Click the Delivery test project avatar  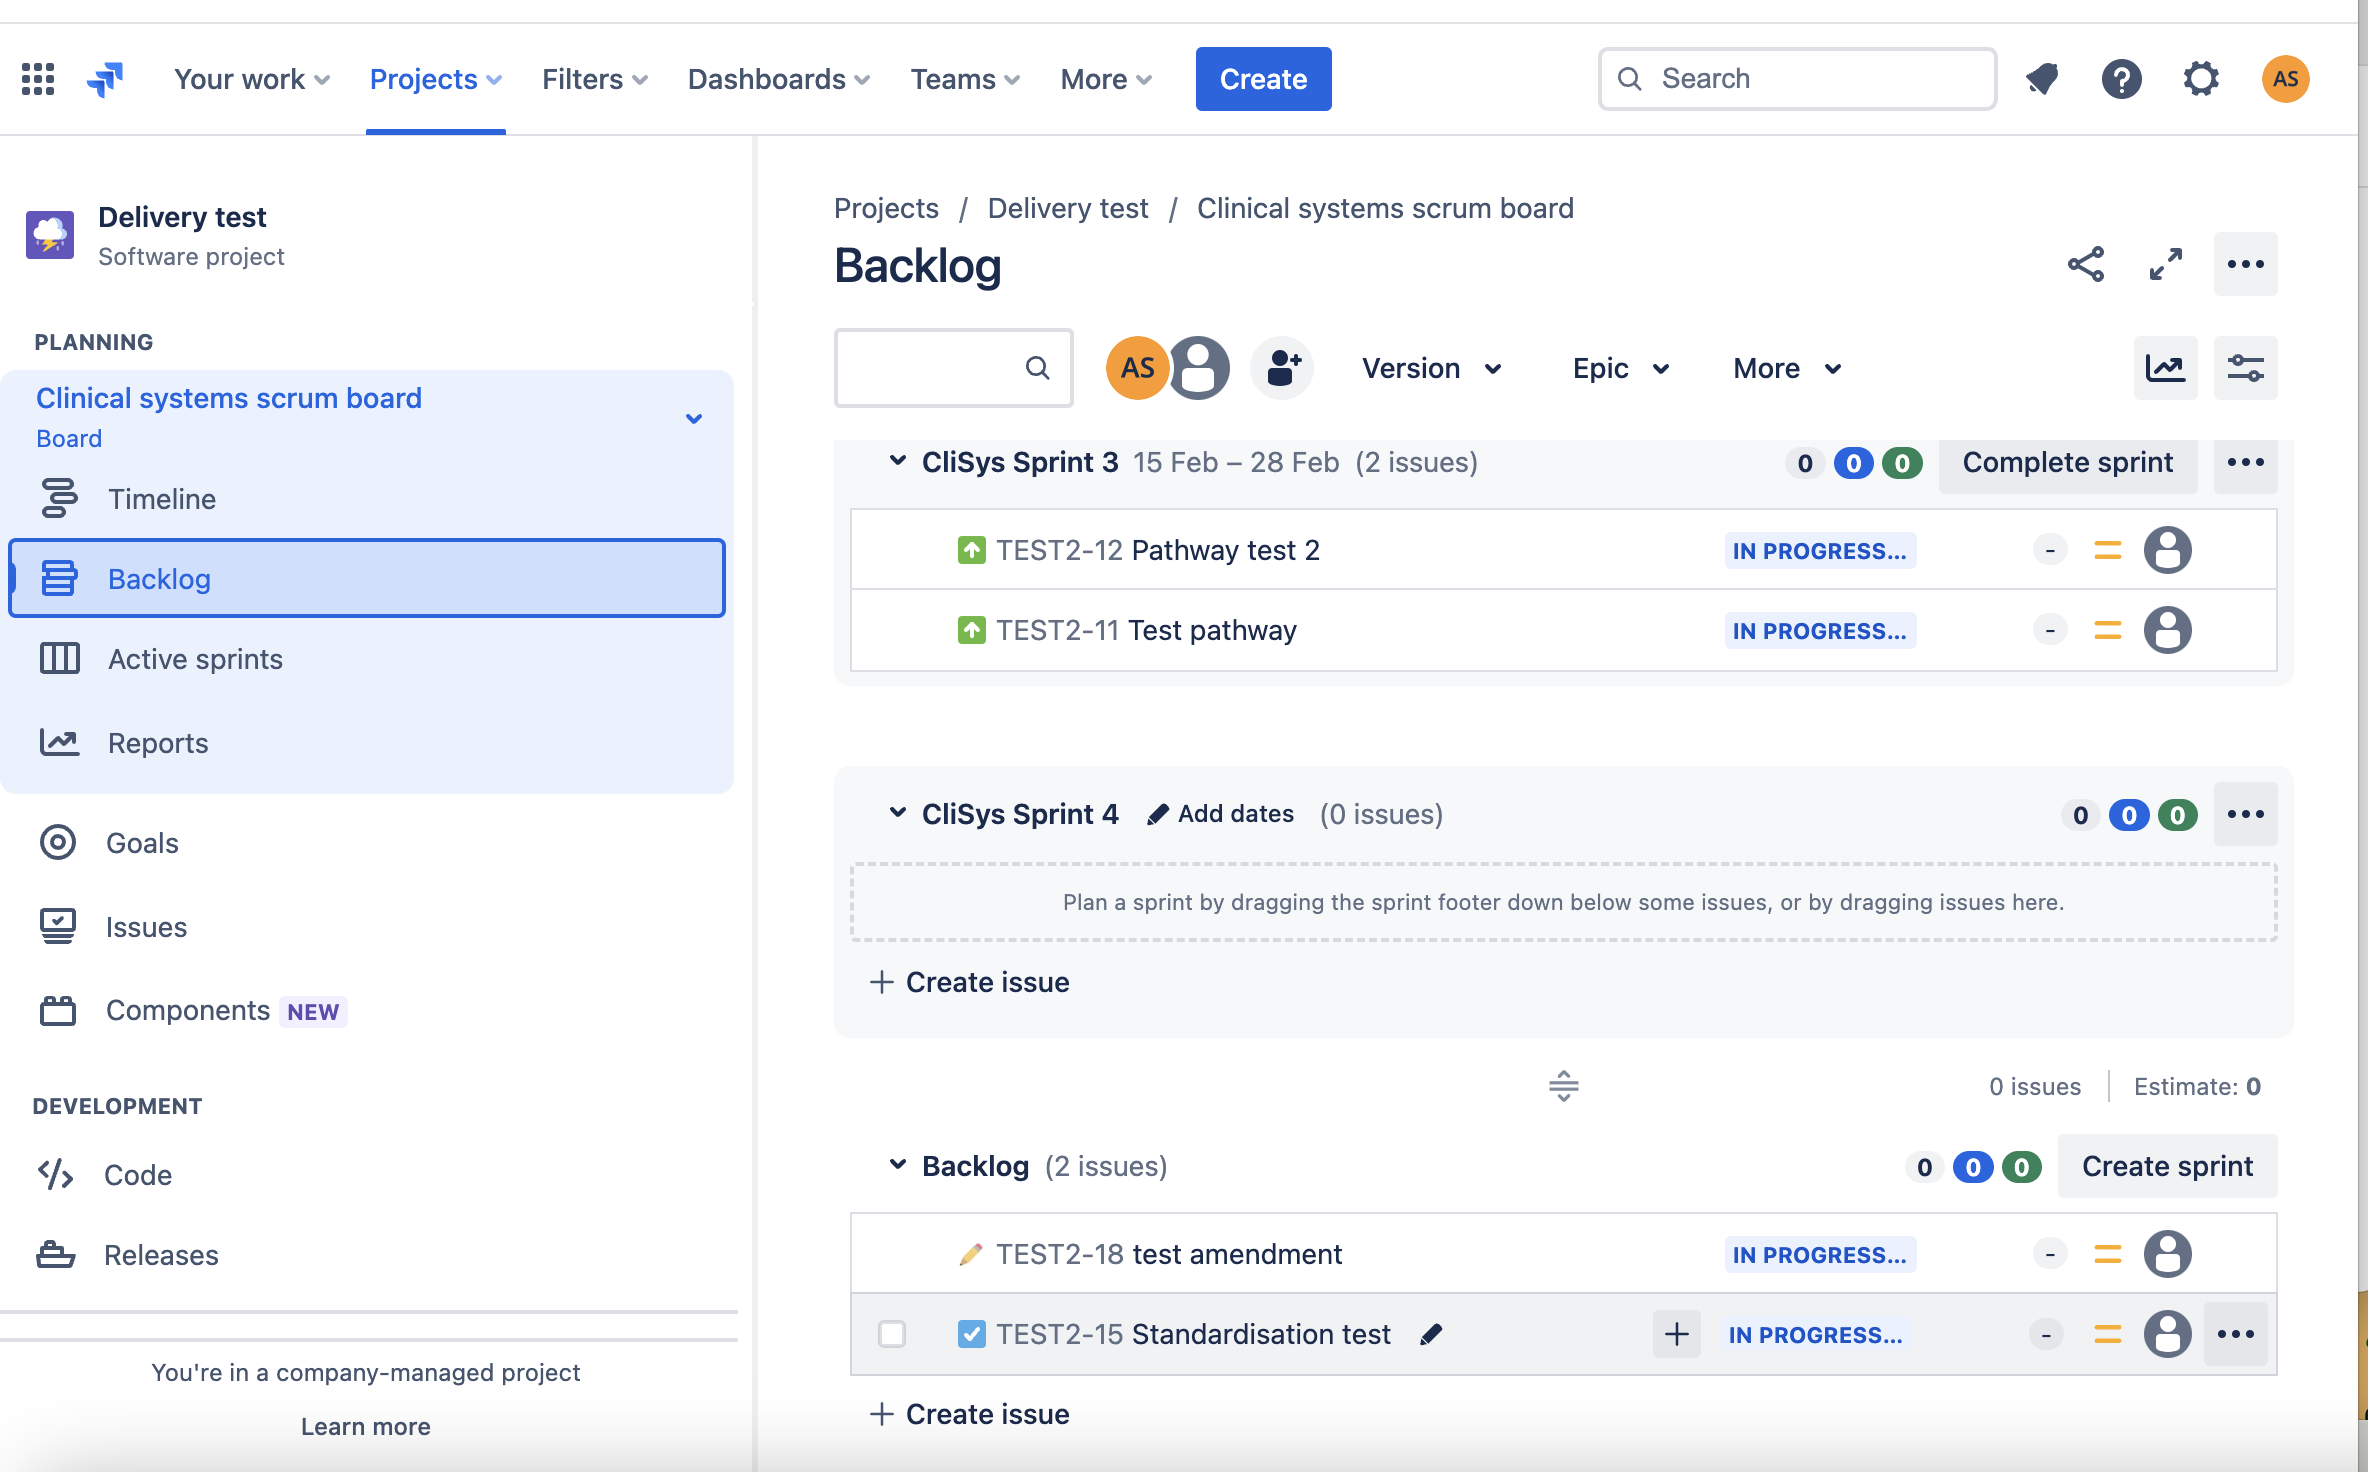pyautogui.click(x=50, y=235)
